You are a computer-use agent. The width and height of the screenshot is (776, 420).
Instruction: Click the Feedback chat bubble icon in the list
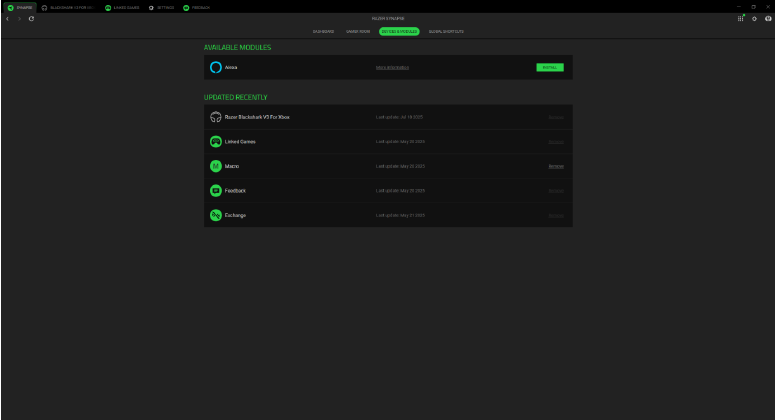pos(216,190)
